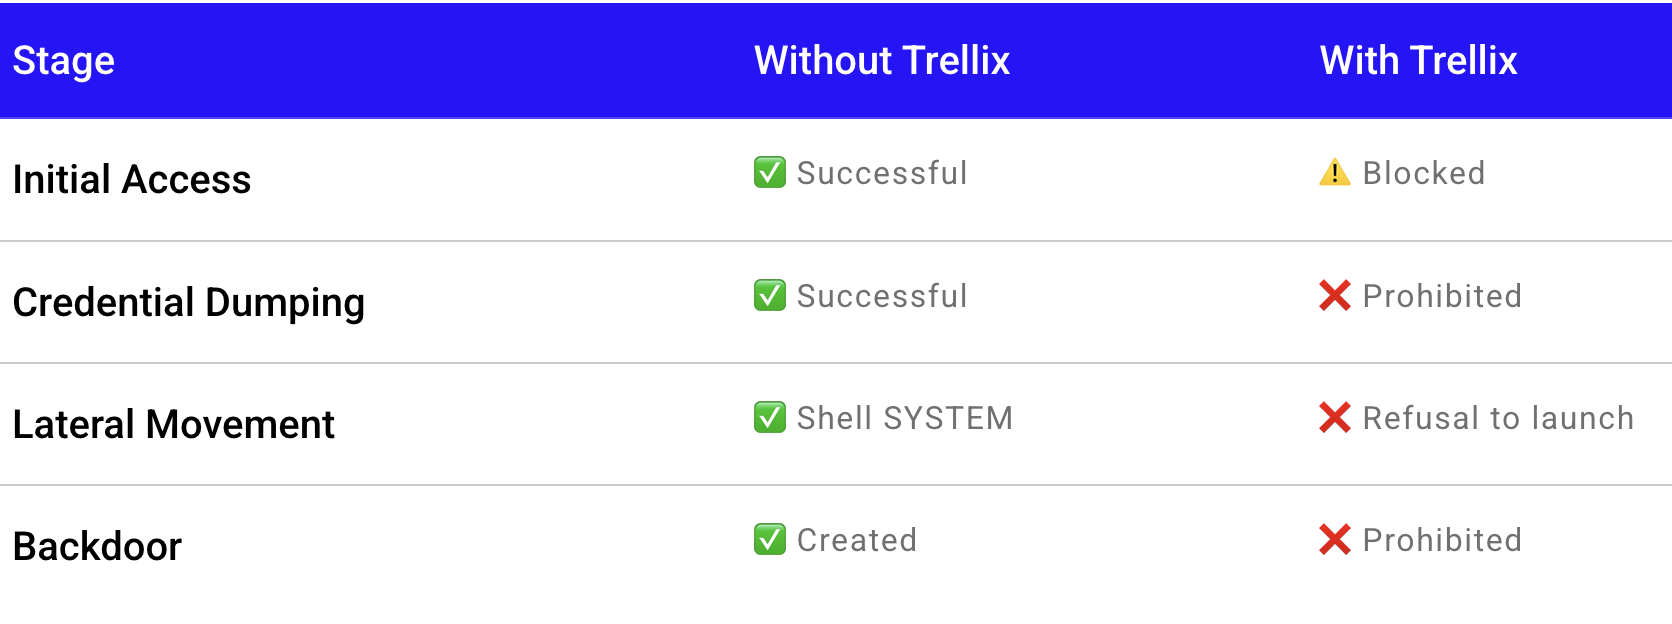Image resolution: width=1672 pixels, height=624 pixels.
Task: Select the With Trellix column header
Action: coord(1418,60)
